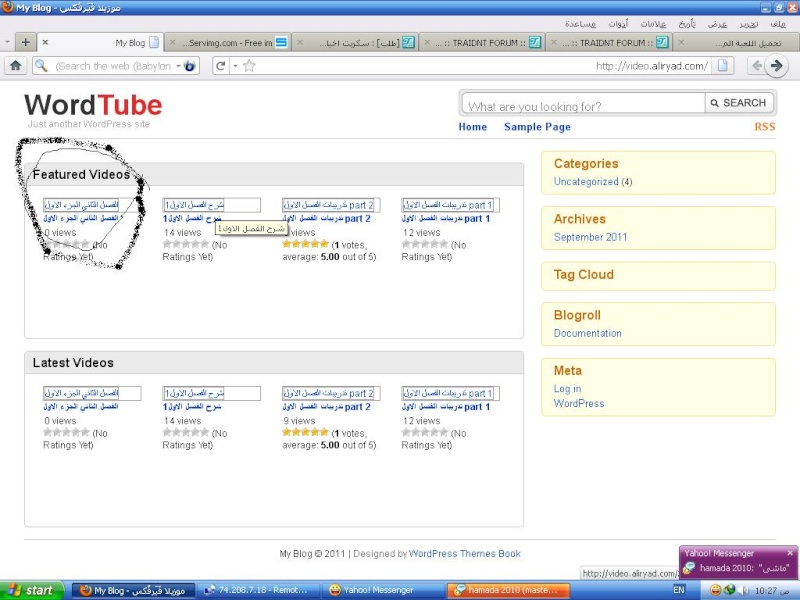
Task: Go to the Home page link
Action: (x=472, y=127)
